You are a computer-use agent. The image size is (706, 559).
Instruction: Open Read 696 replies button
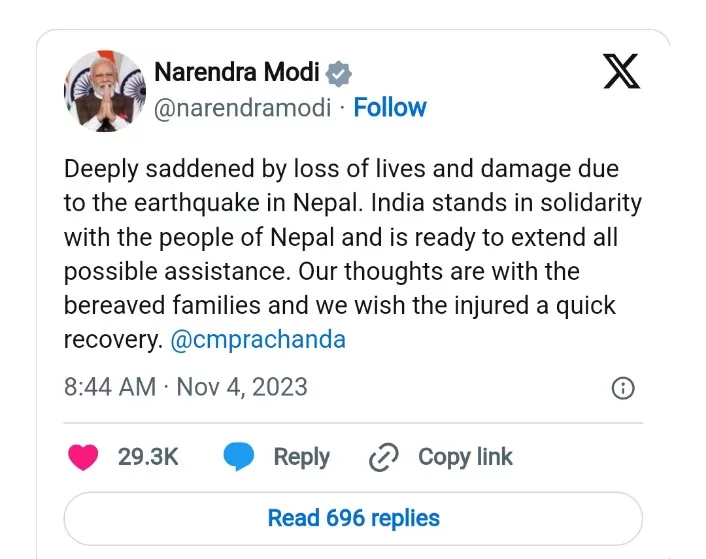(353, 518)
